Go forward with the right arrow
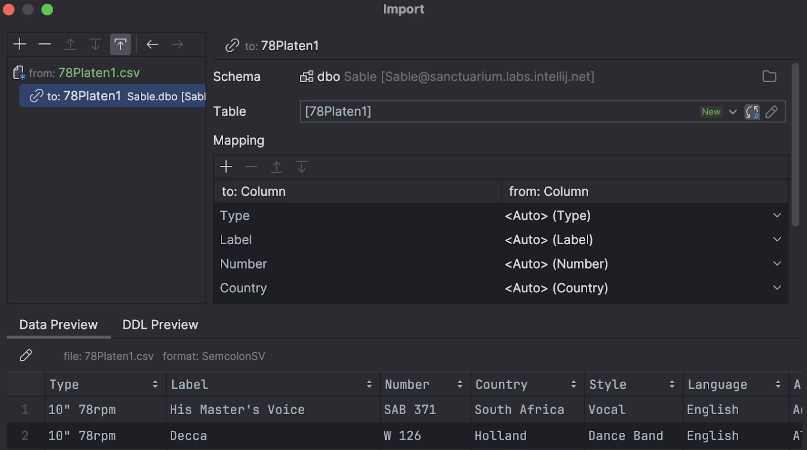The image size is (807, 450). (177, 44)
